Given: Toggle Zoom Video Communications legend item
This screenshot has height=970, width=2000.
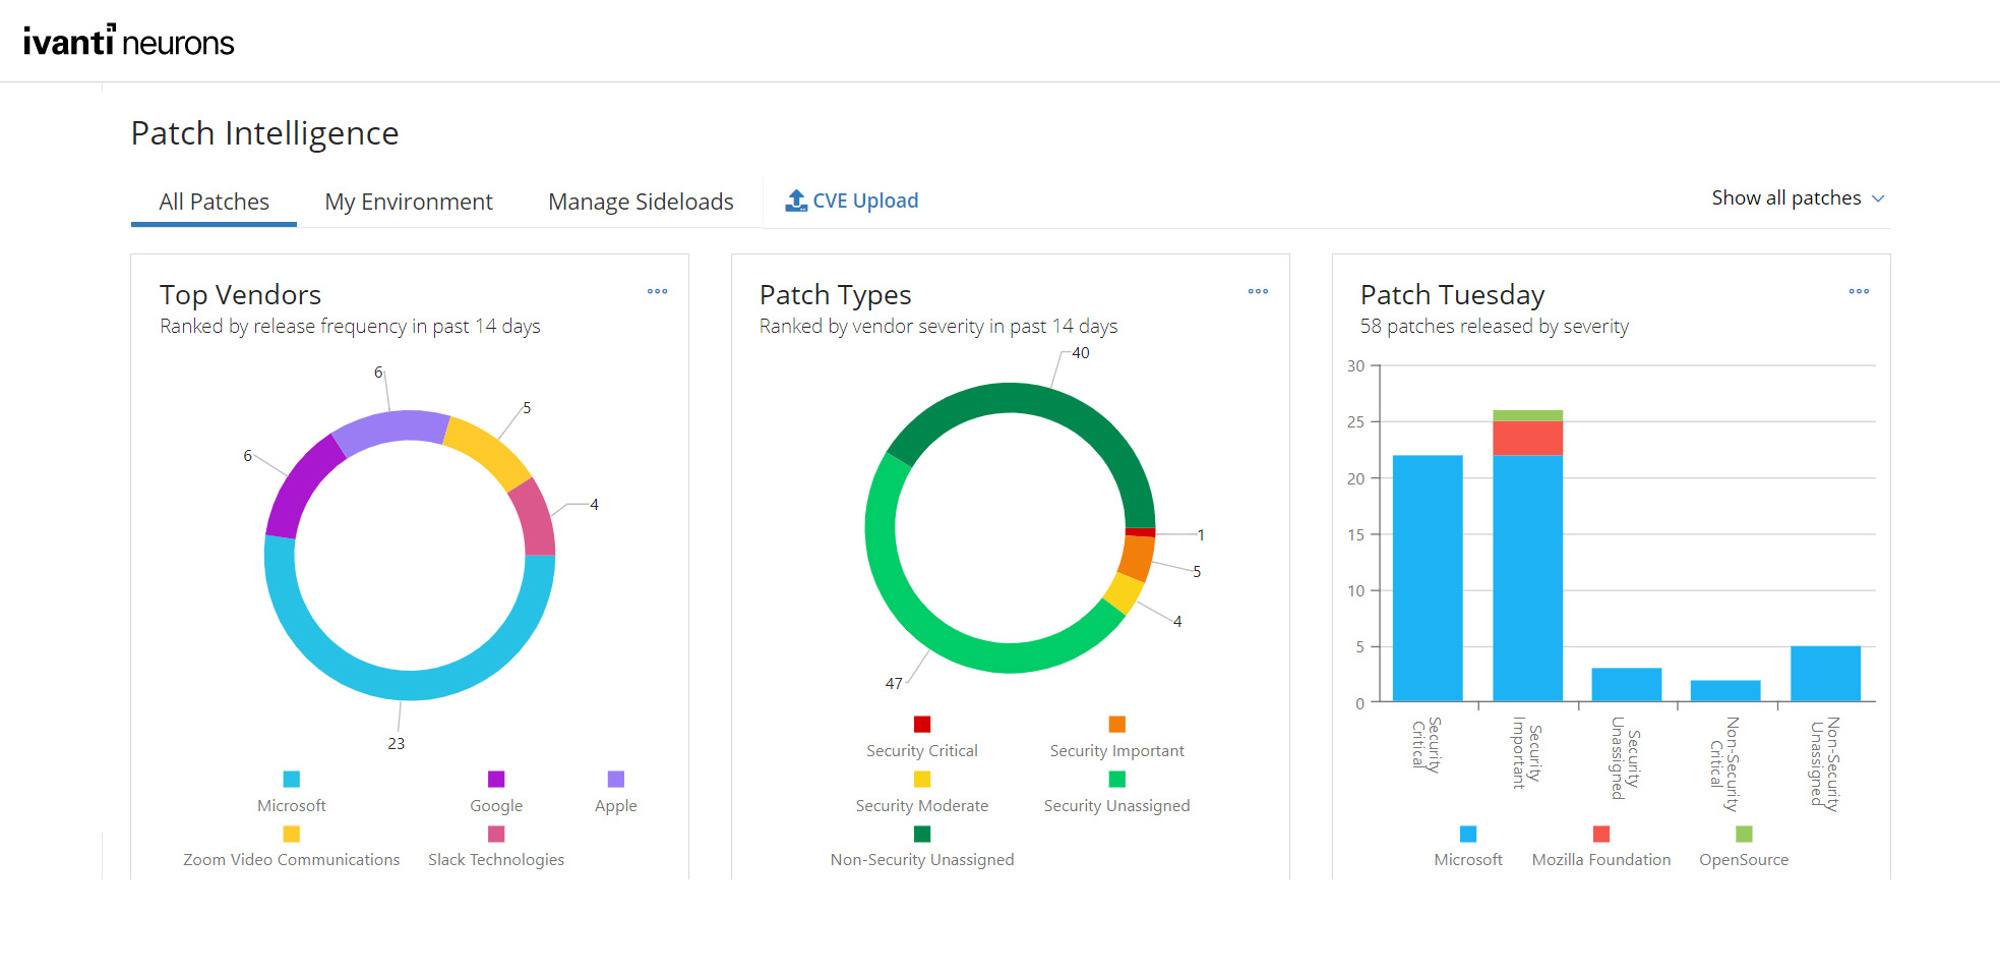Looking at the screenshot, I should click(x=291, y=847).
